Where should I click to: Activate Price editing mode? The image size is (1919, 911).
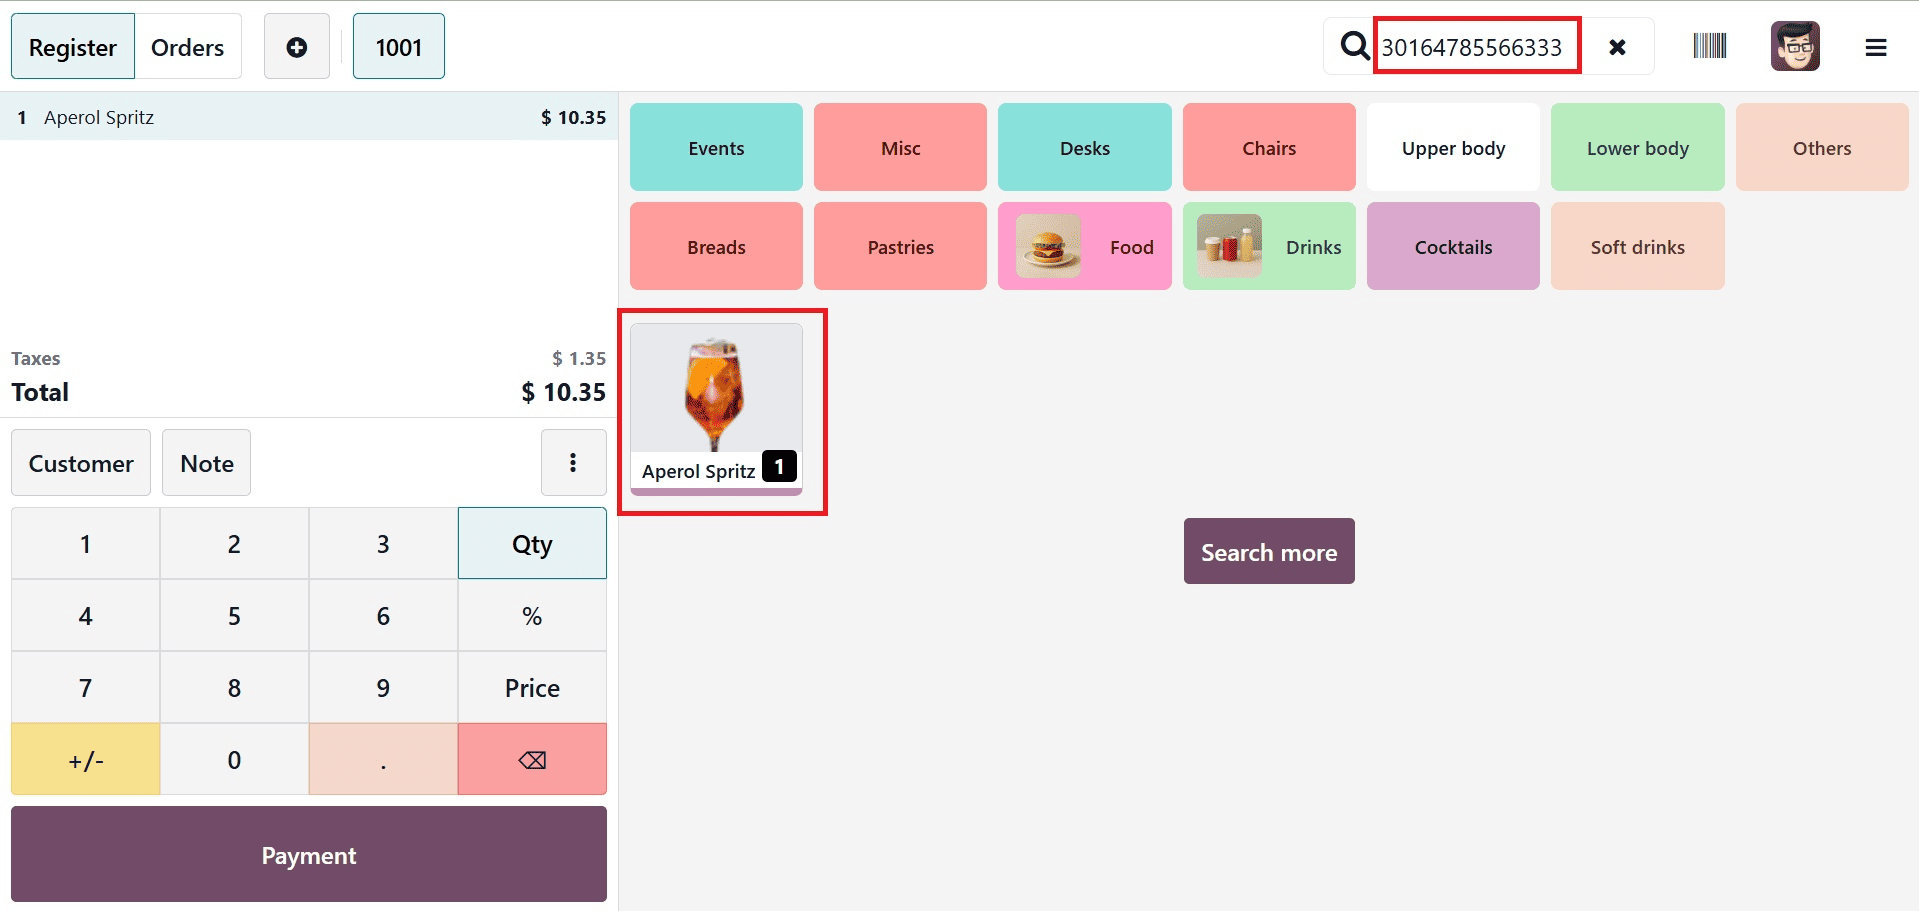click(531, 687)
